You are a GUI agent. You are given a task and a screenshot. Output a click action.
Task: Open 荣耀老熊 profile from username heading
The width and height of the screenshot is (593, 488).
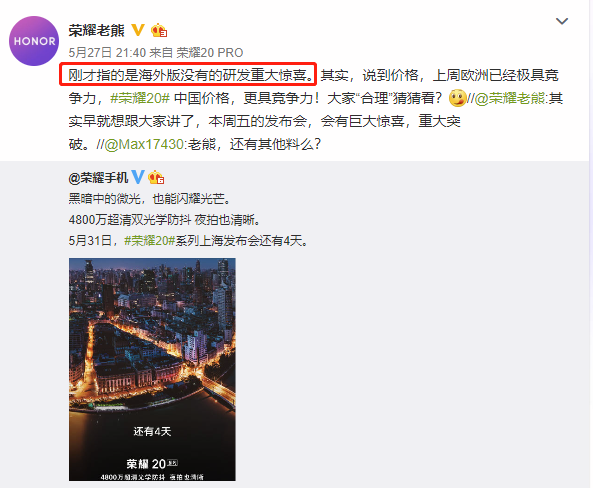click(96, 30)
